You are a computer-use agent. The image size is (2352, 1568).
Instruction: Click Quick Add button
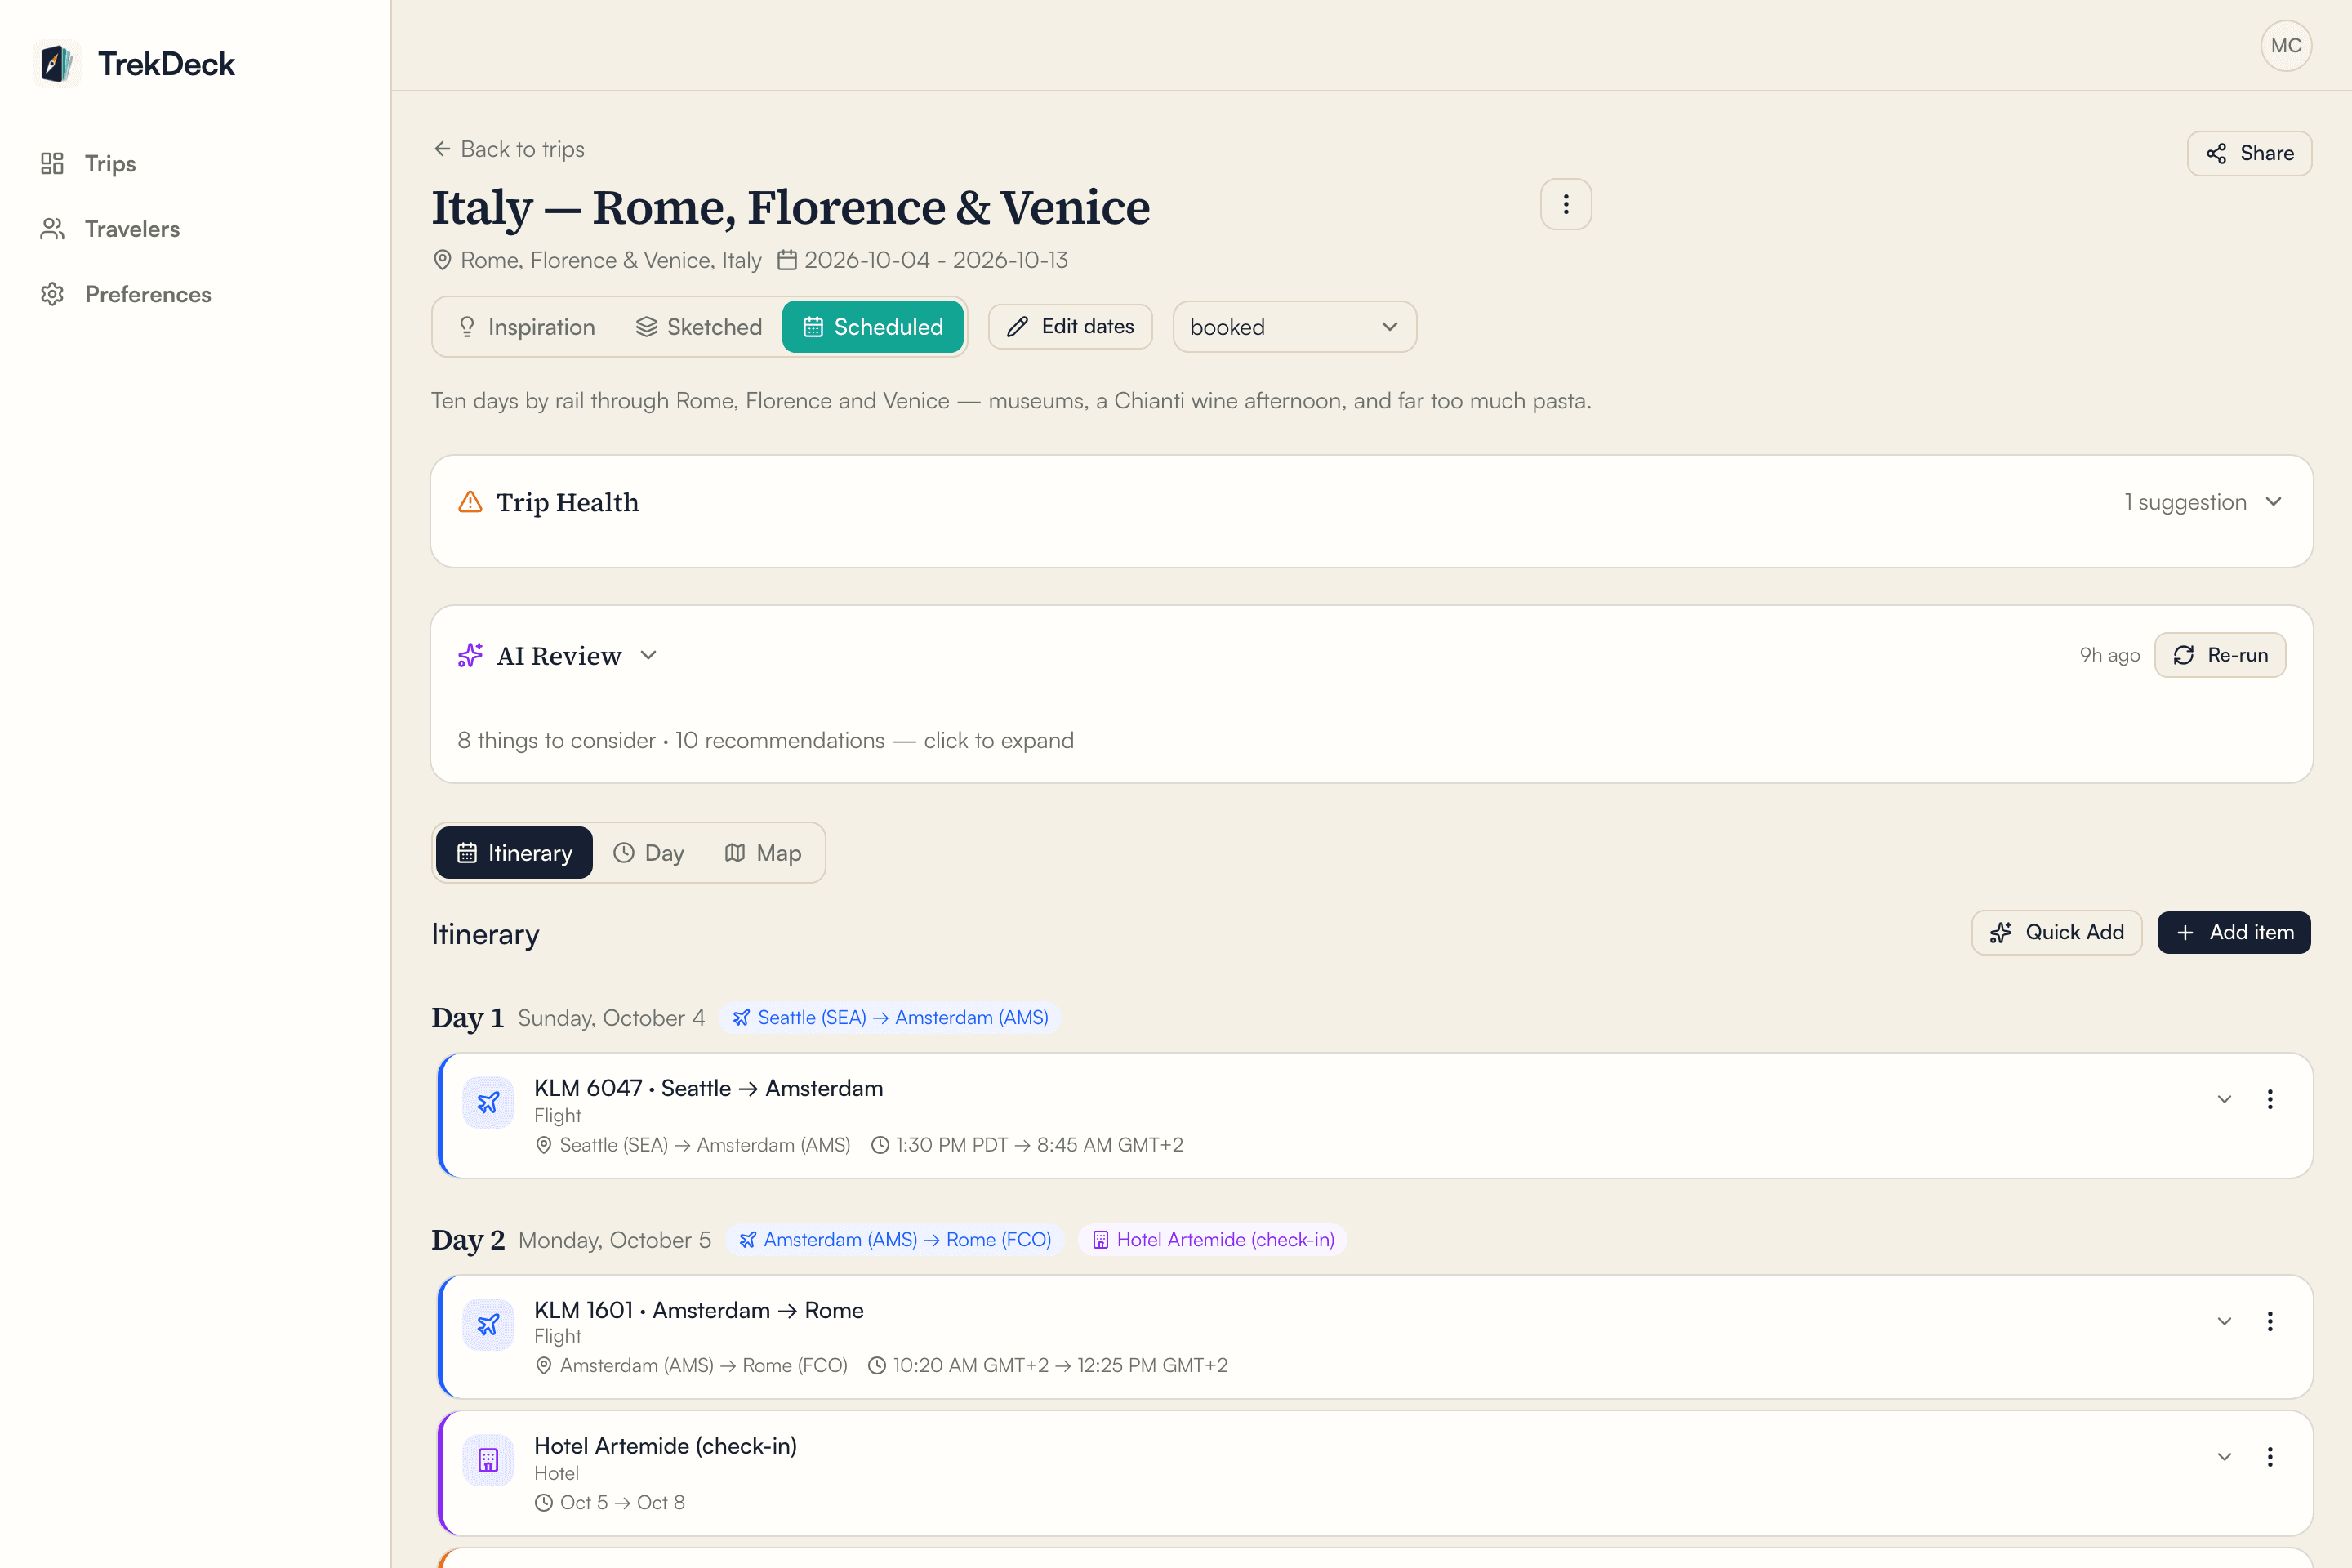tap(2057, 932)
